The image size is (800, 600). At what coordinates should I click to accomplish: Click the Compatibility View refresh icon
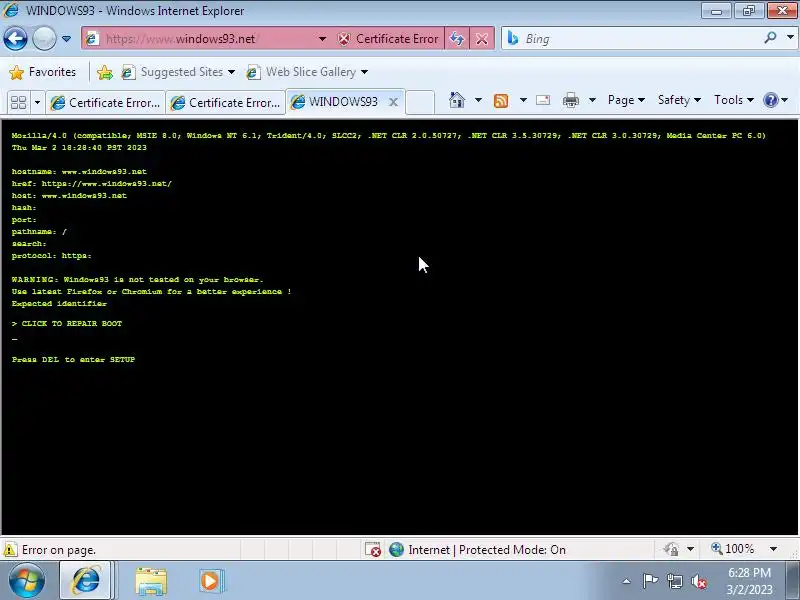457,39
